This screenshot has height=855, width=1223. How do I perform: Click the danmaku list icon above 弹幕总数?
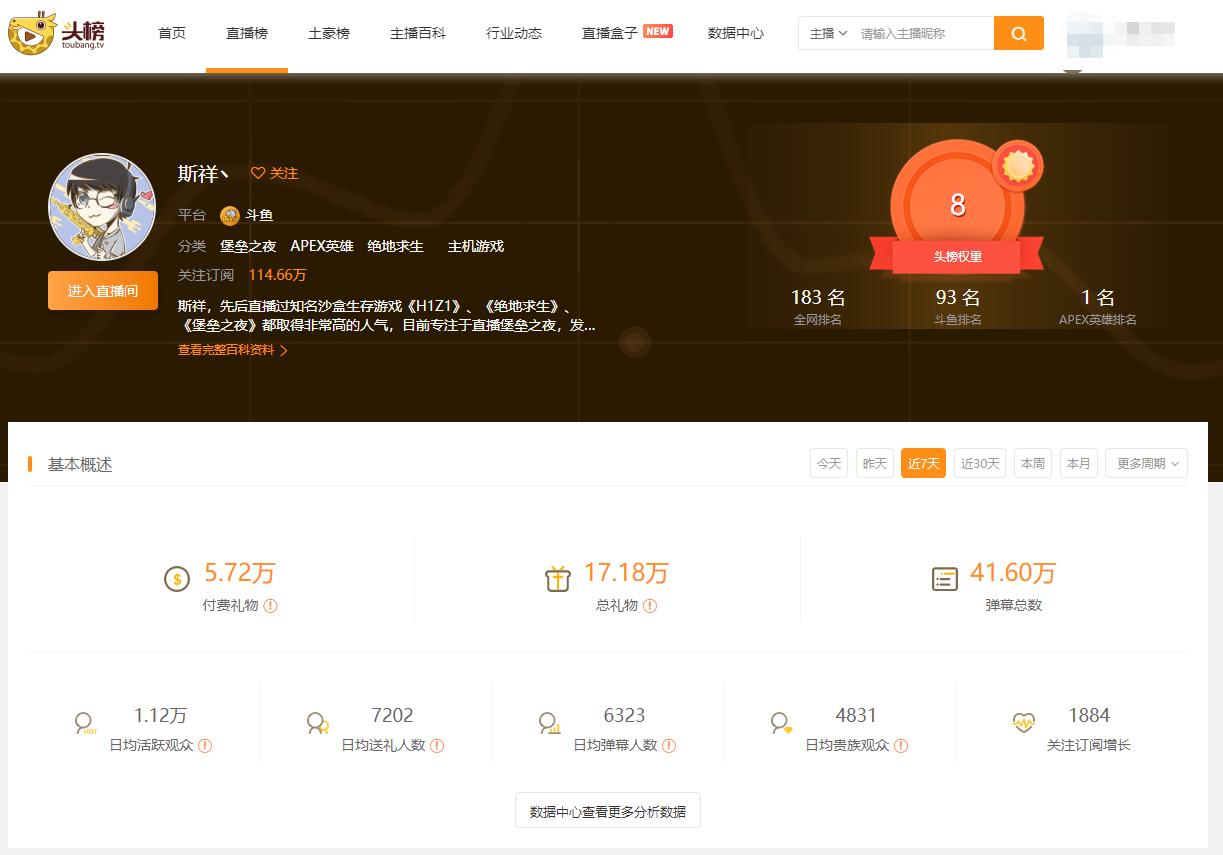[x=944, y=579]
